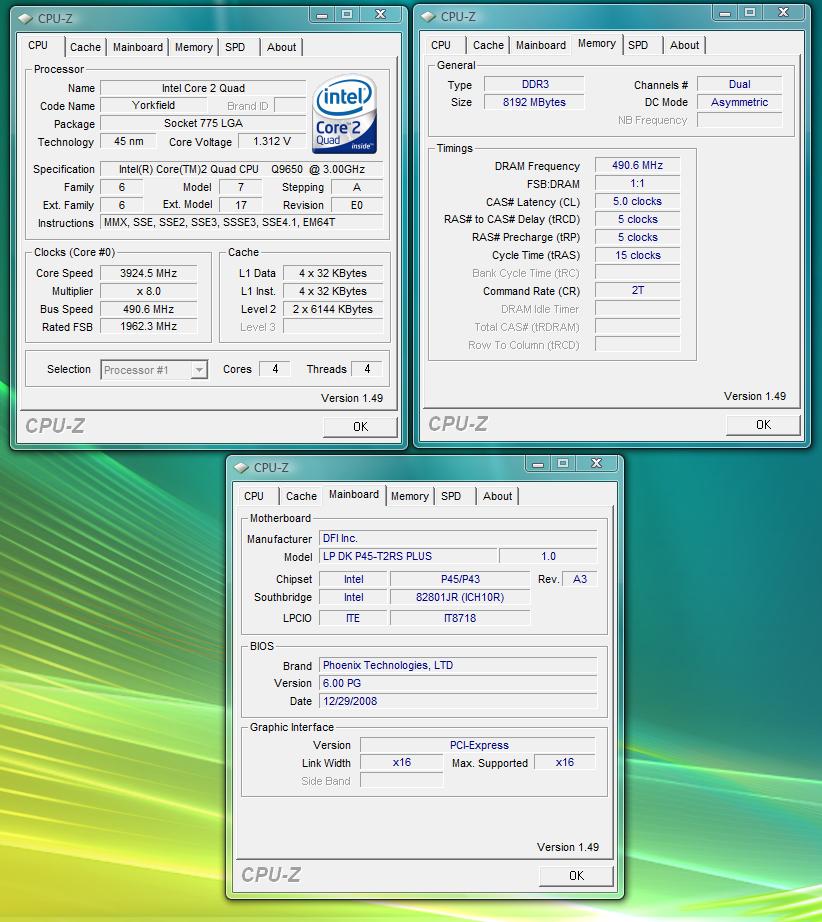This screenshot has width=822, height=922.
Task: Select CPU tab in CPU window
Action: pos(38,45)
